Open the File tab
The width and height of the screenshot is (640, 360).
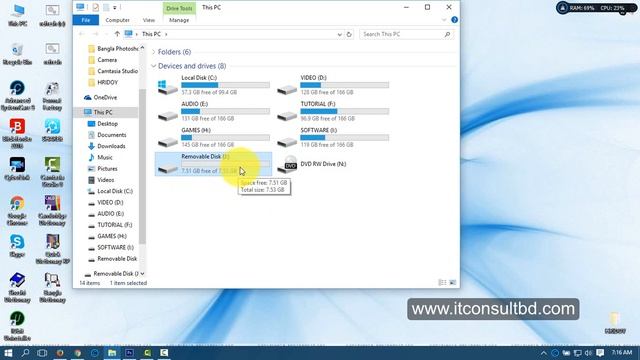coord(86,20)
